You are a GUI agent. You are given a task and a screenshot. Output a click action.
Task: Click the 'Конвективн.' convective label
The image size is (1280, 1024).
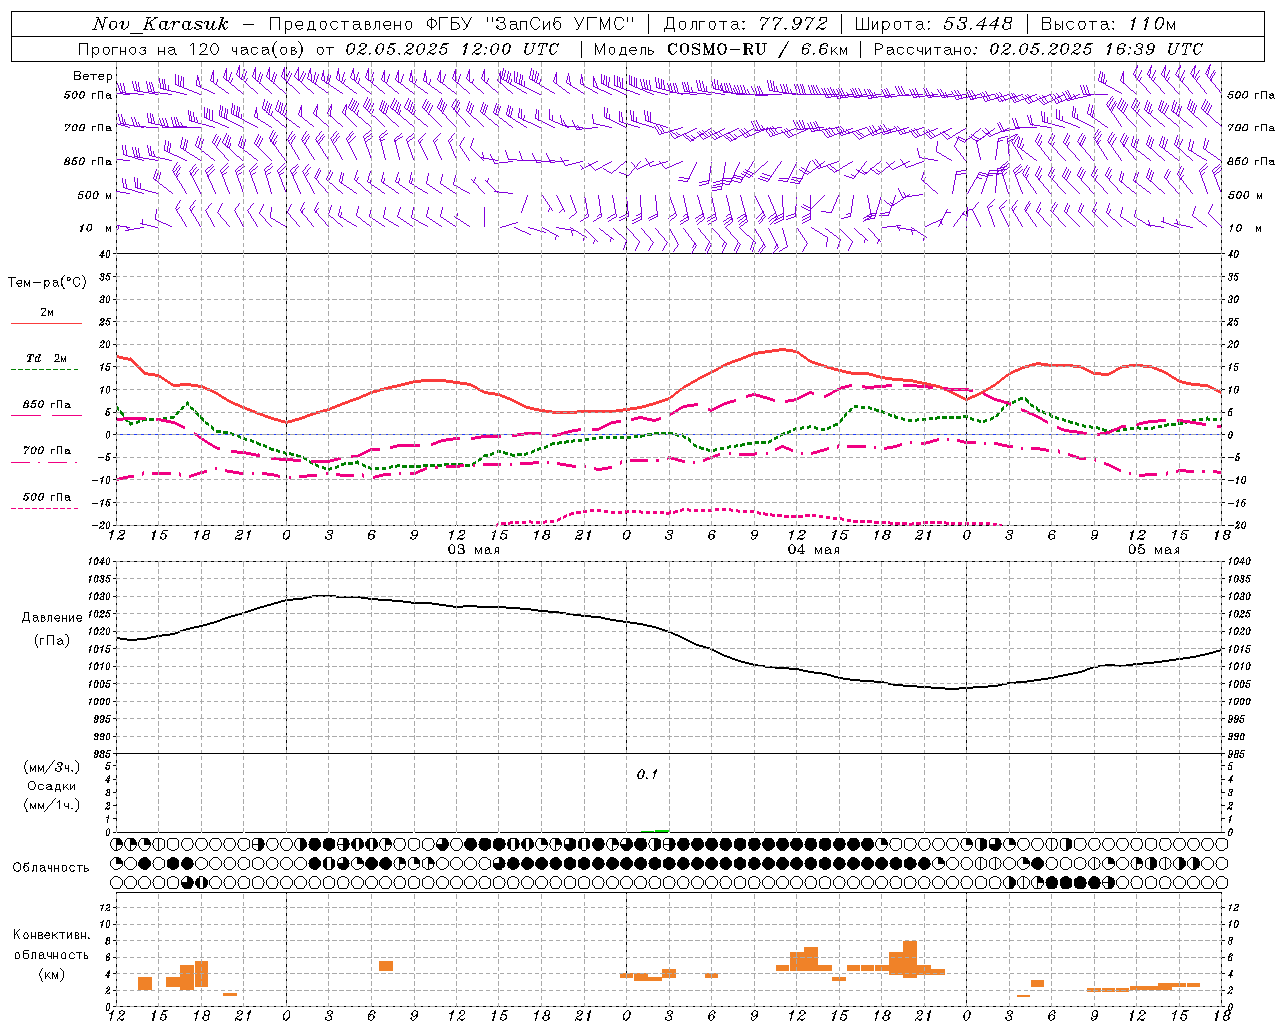(x=52, y=935)
